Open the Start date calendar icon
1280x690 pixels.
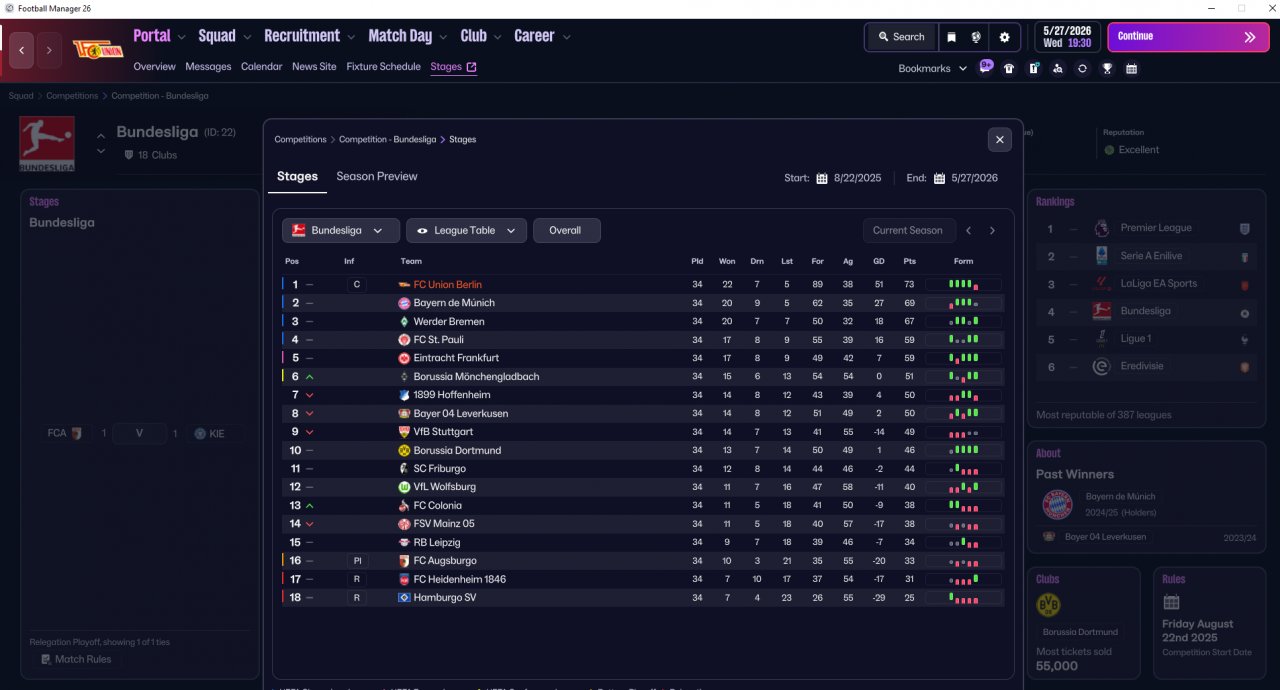pyautogui.click(x=822, y=178)
